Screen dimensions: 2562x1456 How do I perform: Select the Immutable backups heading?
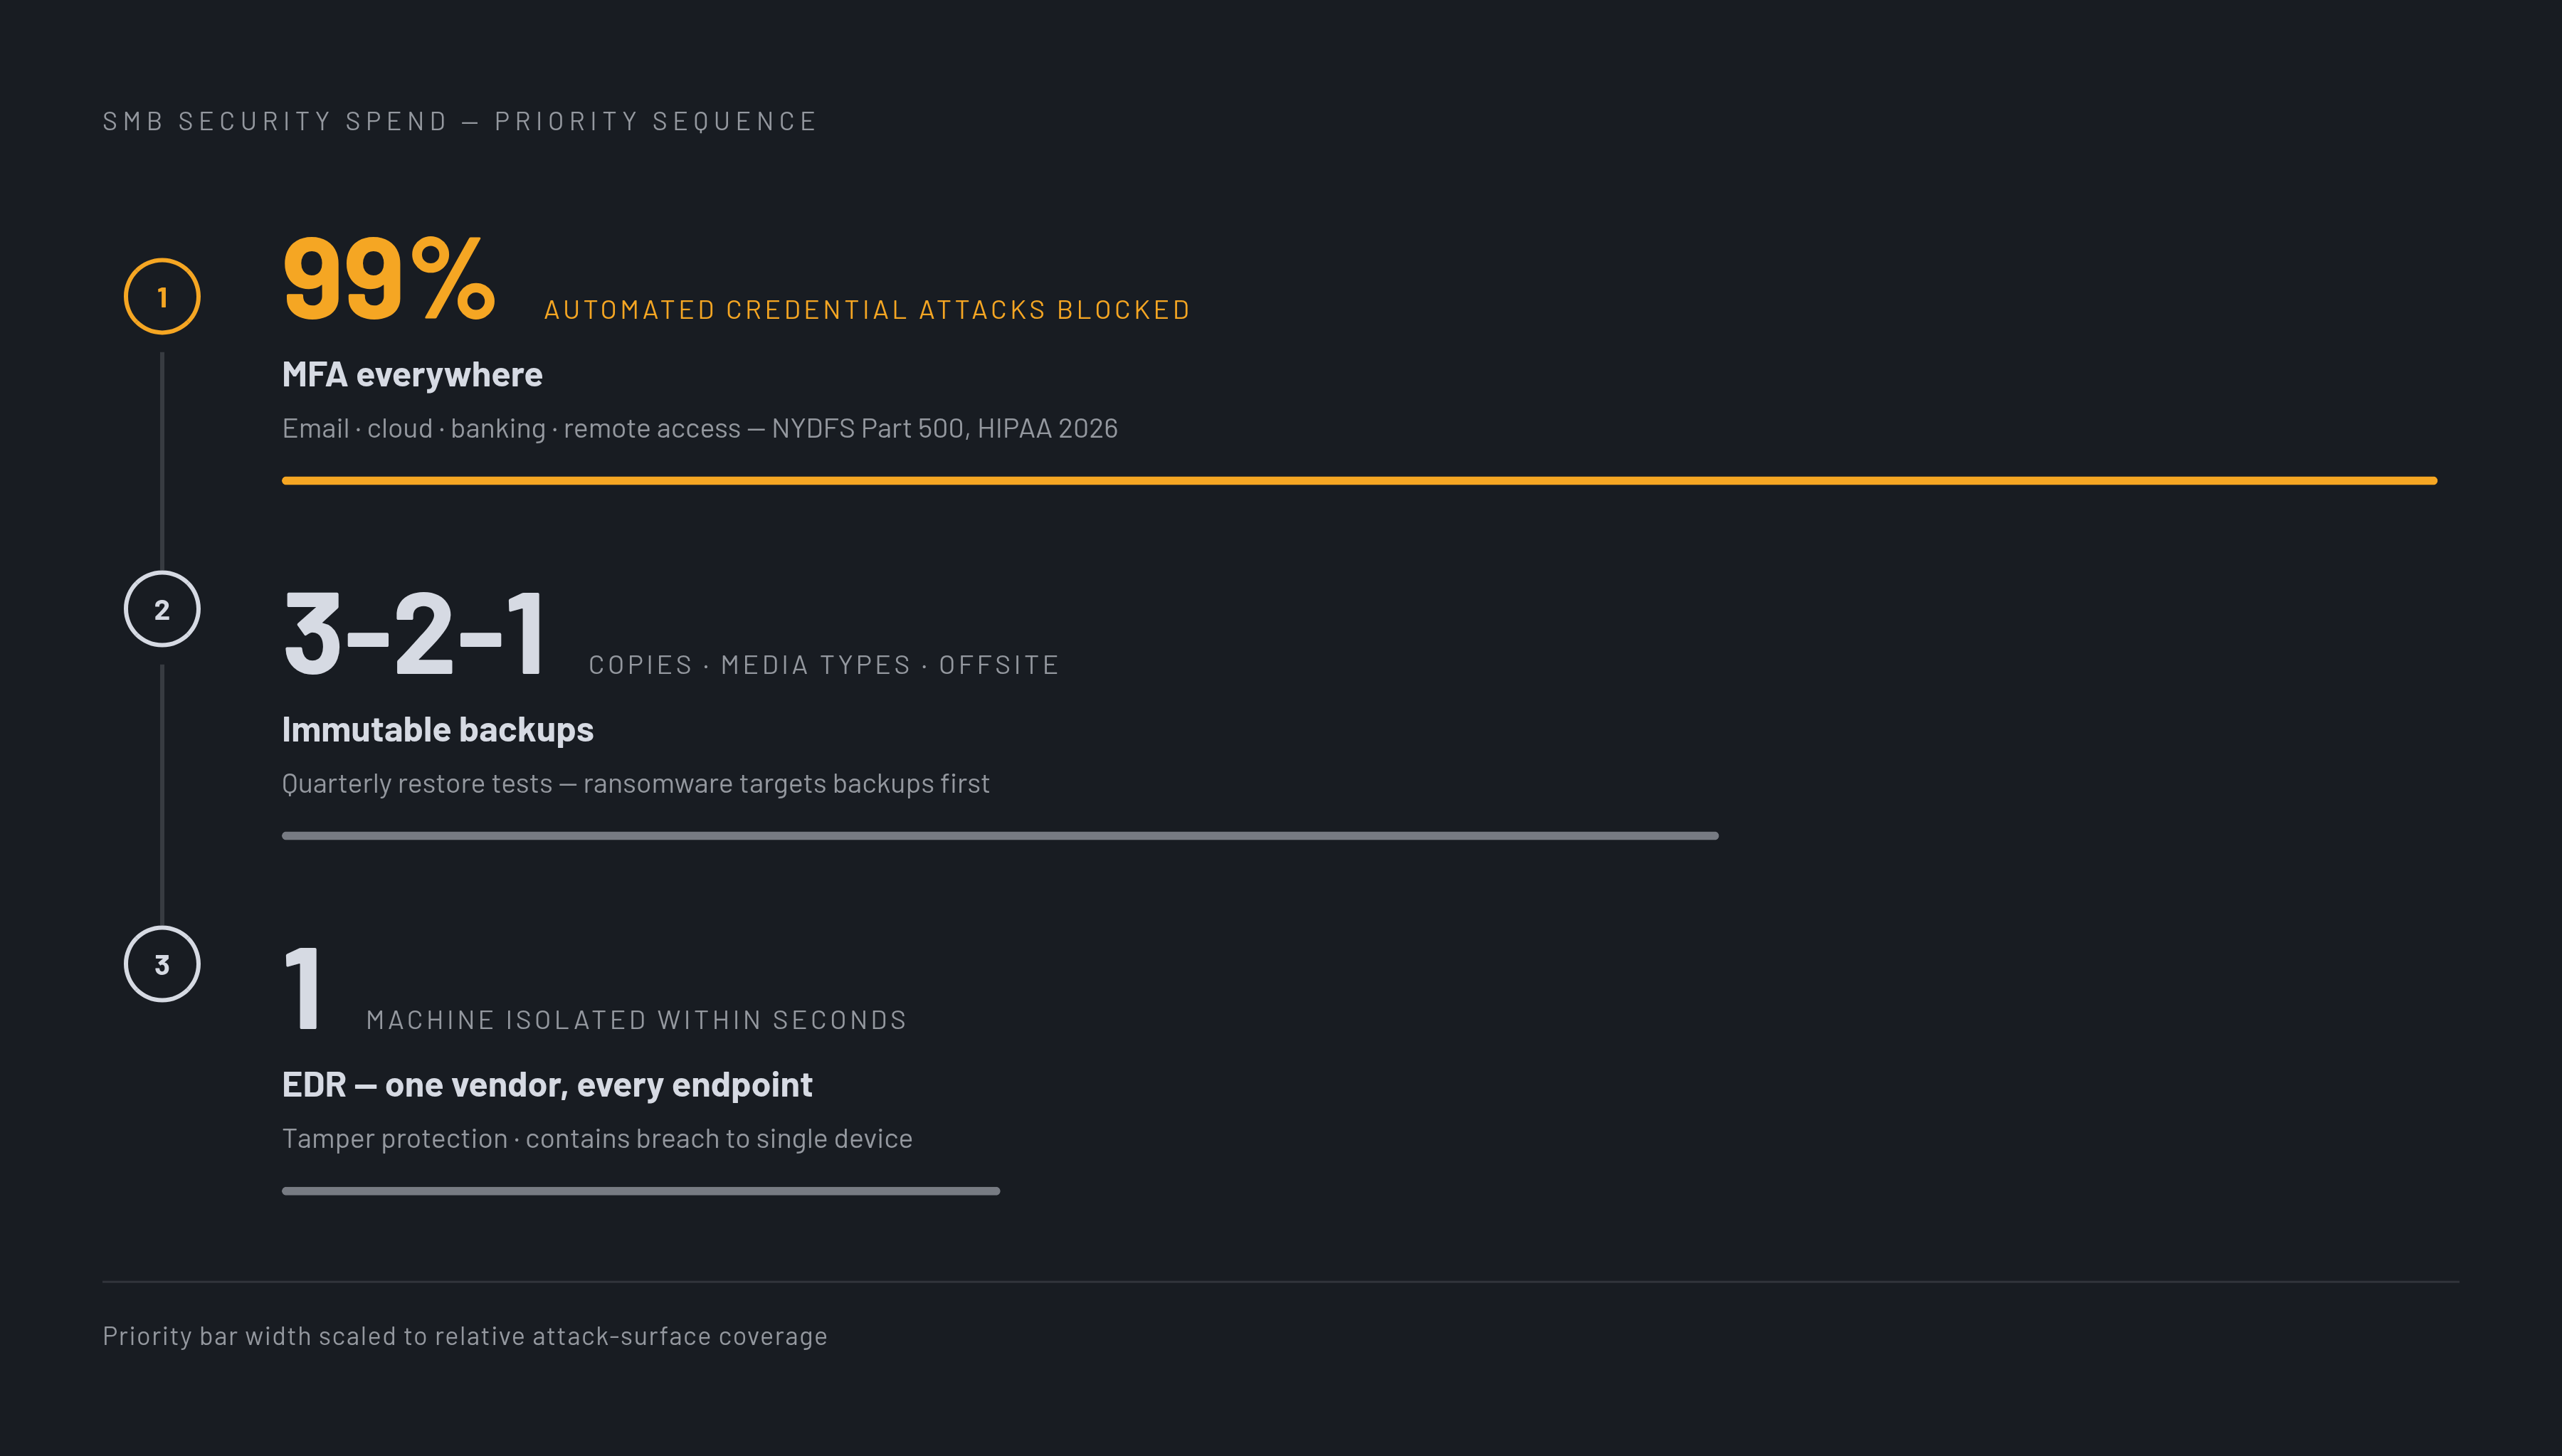pos(438,729)
